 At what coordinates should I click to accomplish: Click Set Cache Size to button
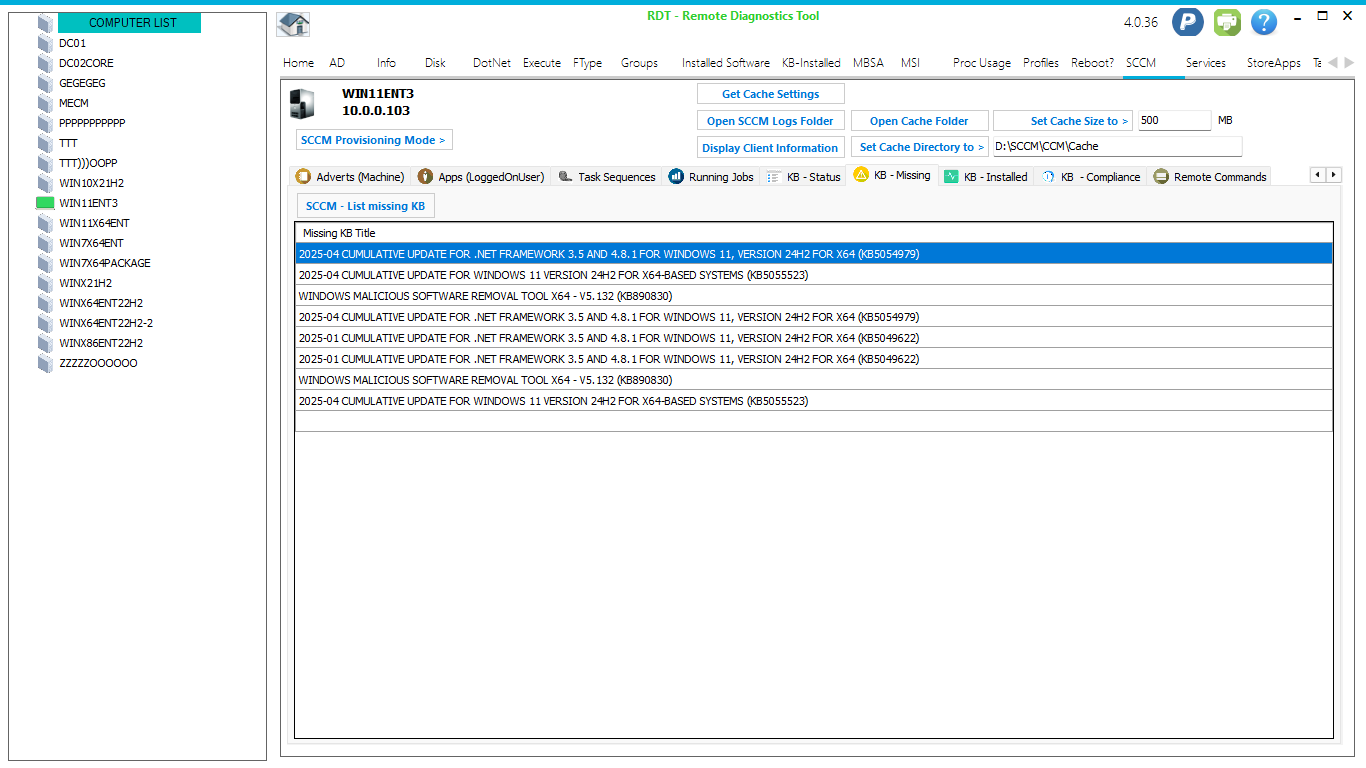point(1063,121)
